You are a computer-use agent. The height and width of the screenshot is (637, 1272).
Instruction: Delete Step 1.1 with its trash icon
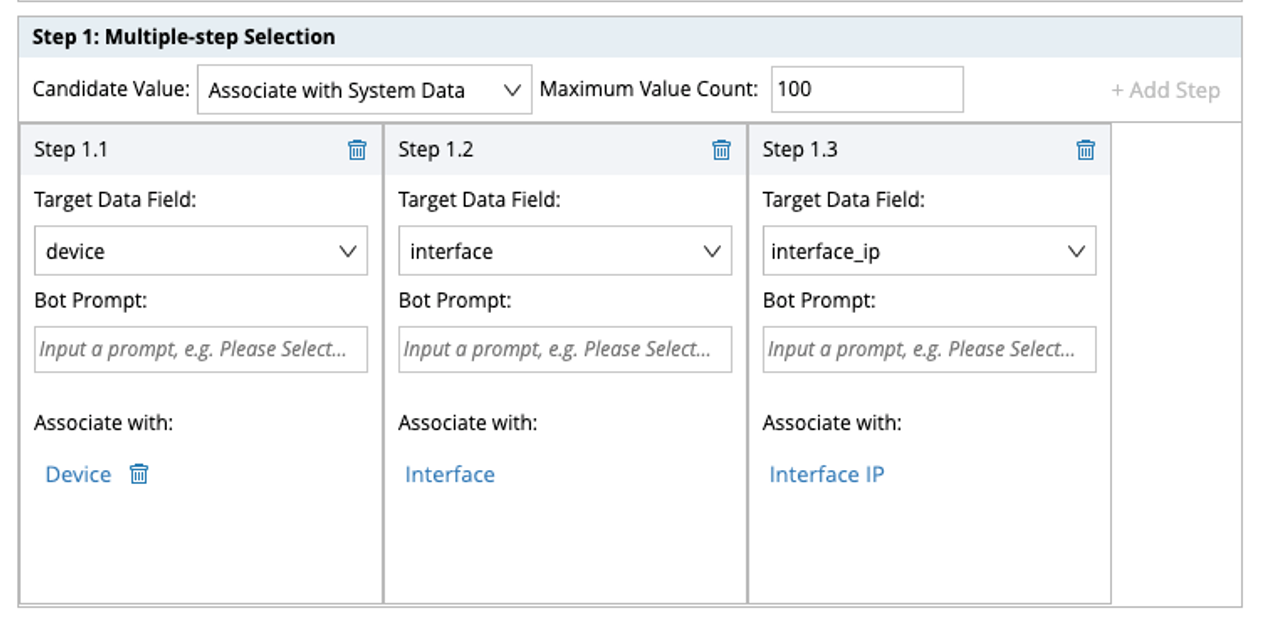click(357, 150)
